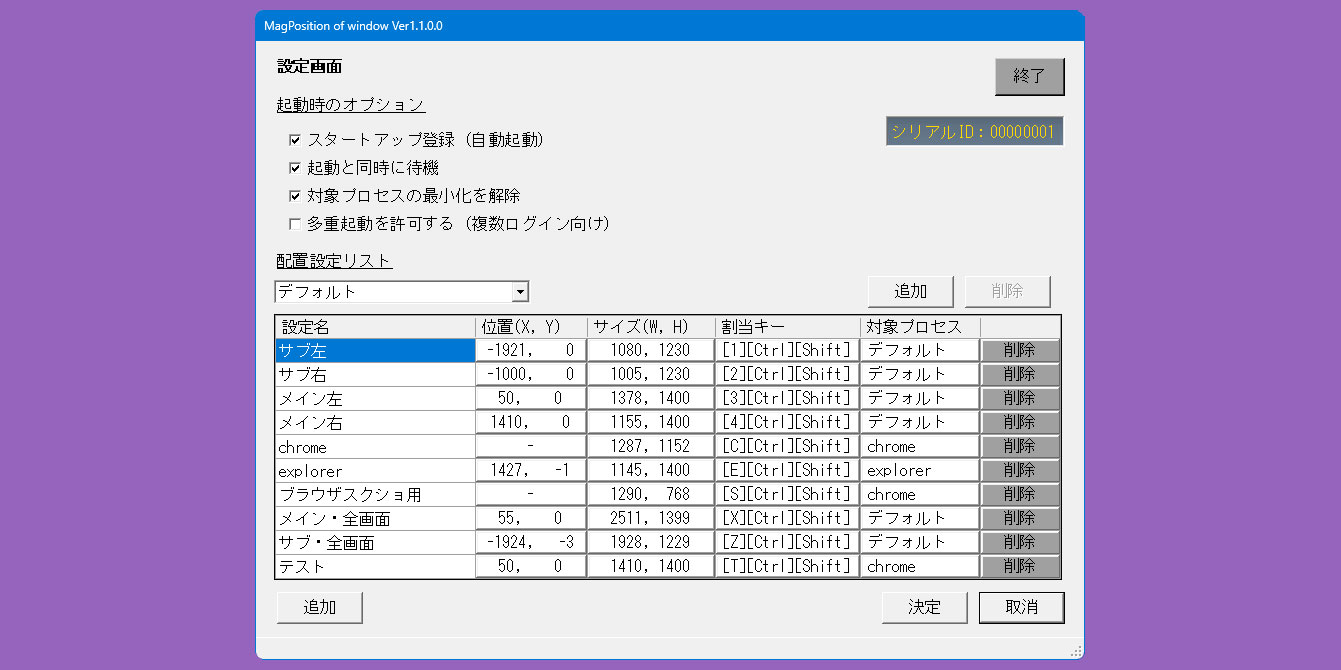The height and width of the screenshot is (670, 1341).
Task: Click the bottom-left 追加 button
Action: [x=319, y=607]
